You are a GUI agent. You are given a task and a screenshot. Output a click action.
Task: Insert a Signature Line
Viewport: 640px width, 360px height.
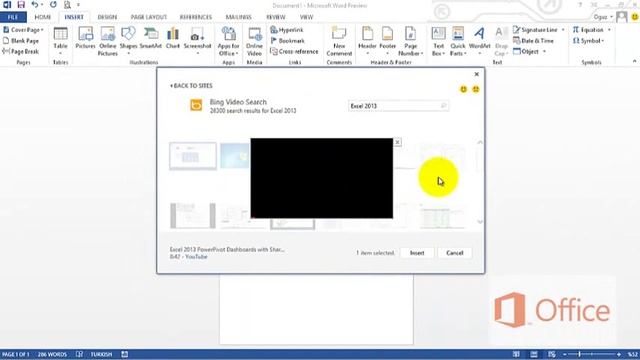point(538,30)
